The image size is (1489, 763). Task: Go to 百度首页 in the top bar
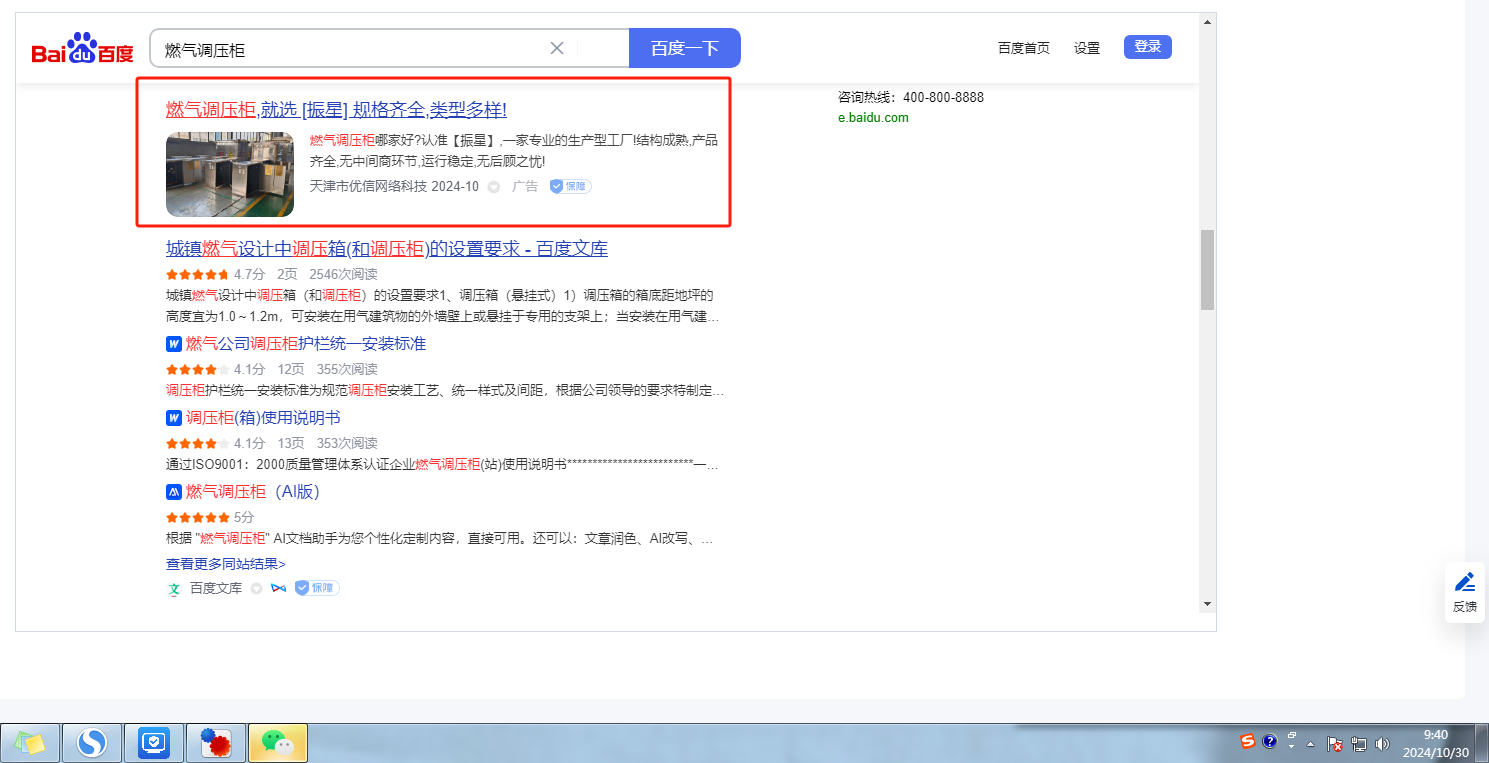(x=1024, y=48)
